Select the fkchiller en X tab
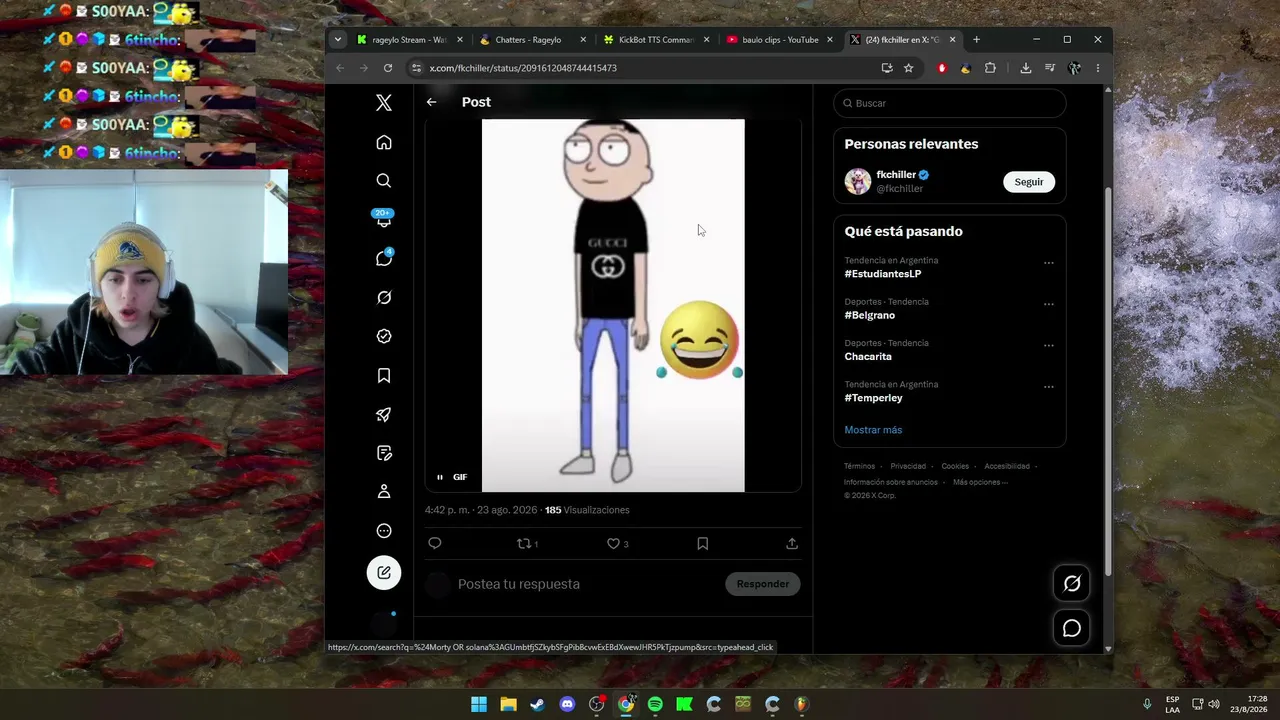This screenshot has width=1280, height=720. coord(902,40)
